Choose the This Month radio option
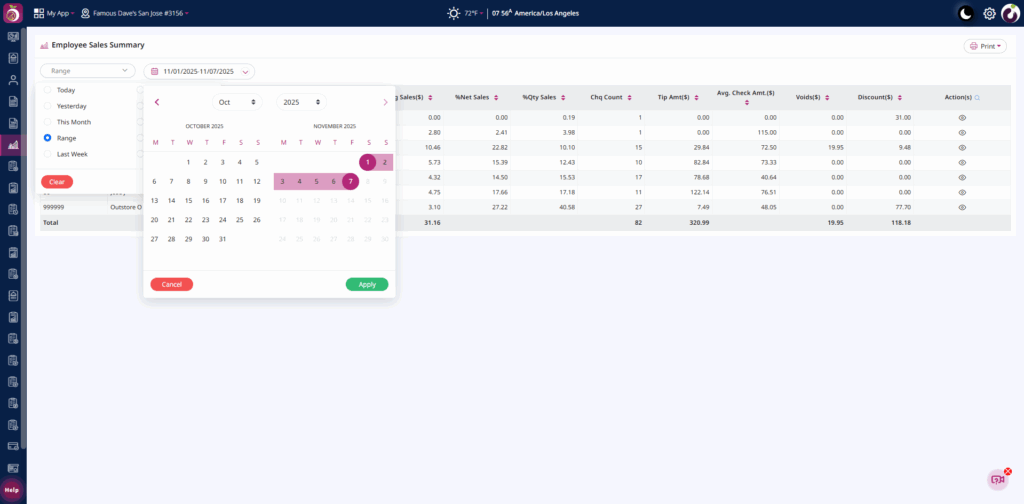Viewport: 1024px width, 504px height. click(48, 122)
